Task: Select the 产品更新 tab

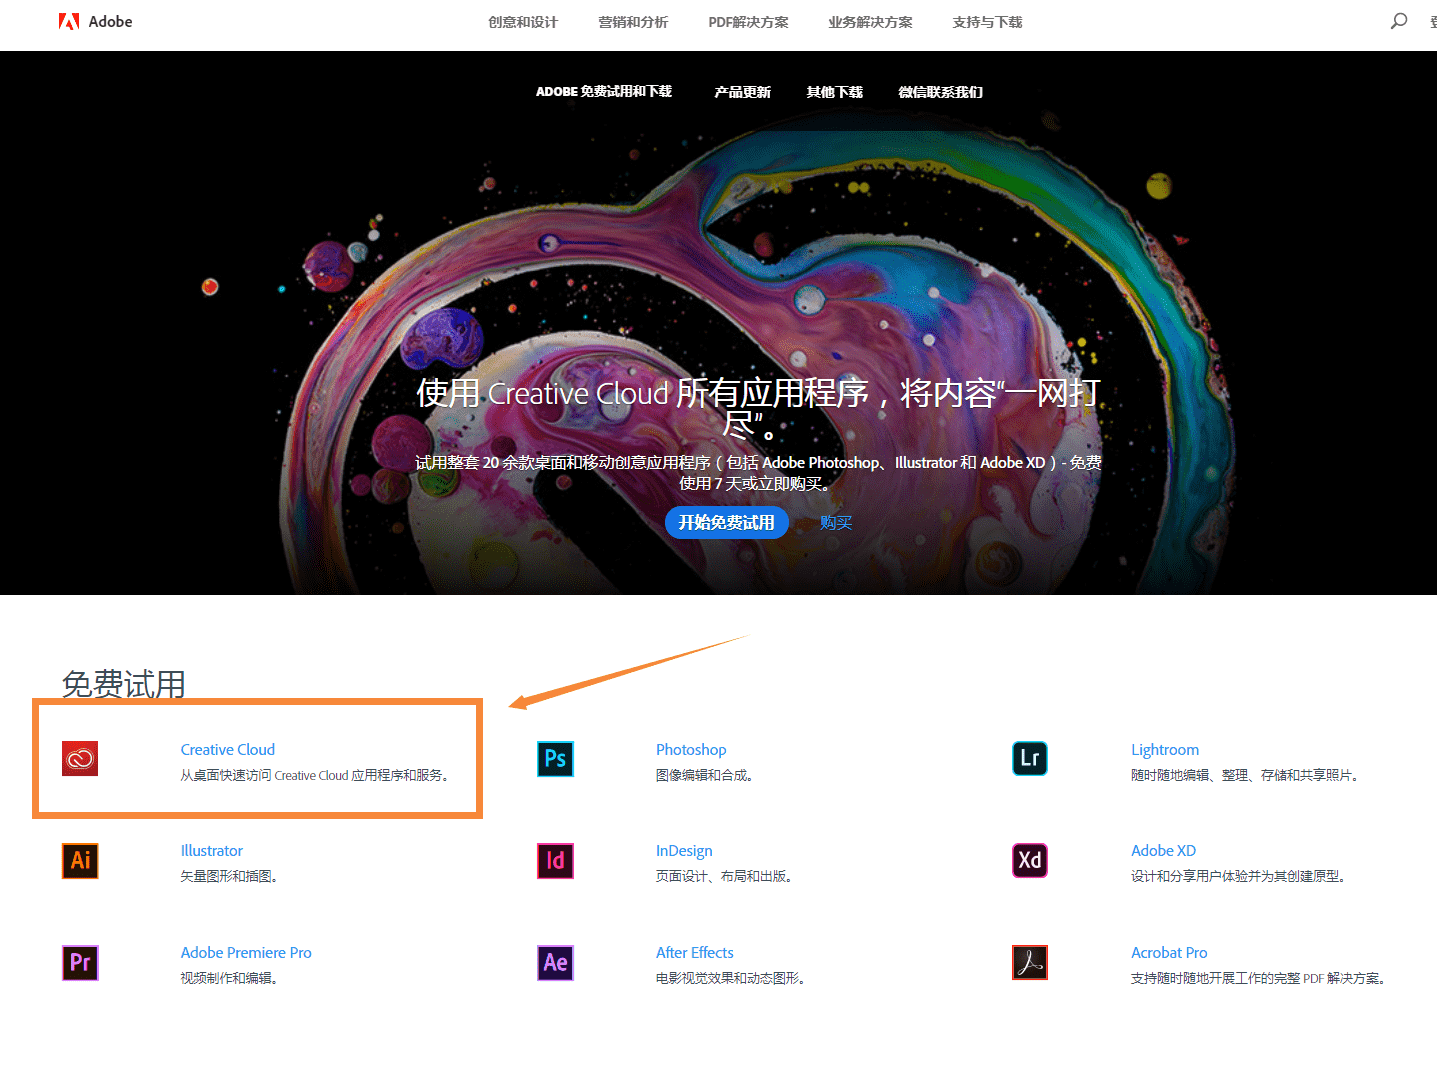Action: tap(742, 92)
